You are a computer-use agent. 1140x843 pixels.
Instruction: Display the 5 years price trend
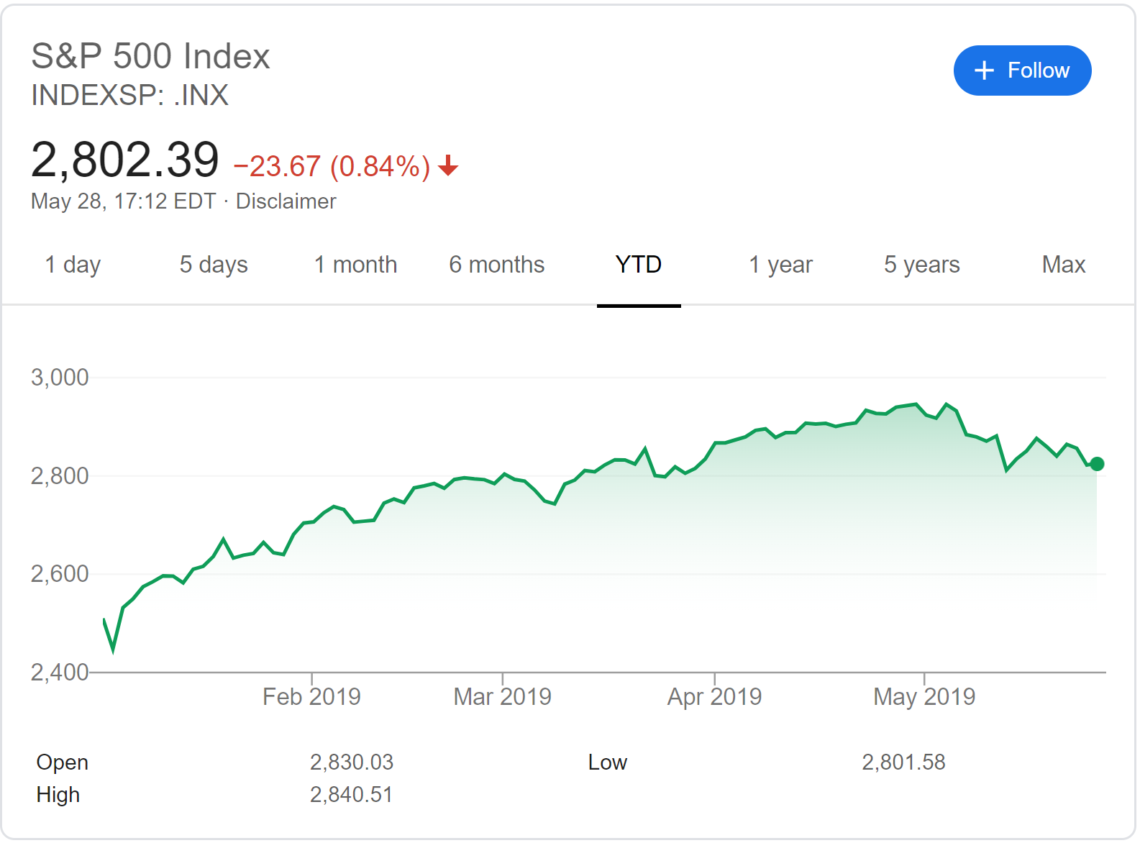pos(920,265)
